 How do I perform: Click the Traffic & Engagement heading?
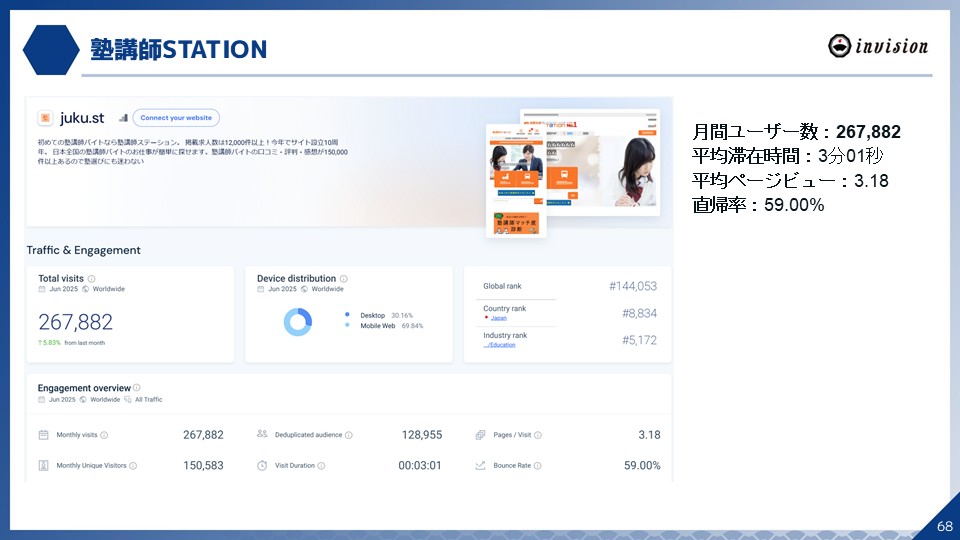[83, 250]
